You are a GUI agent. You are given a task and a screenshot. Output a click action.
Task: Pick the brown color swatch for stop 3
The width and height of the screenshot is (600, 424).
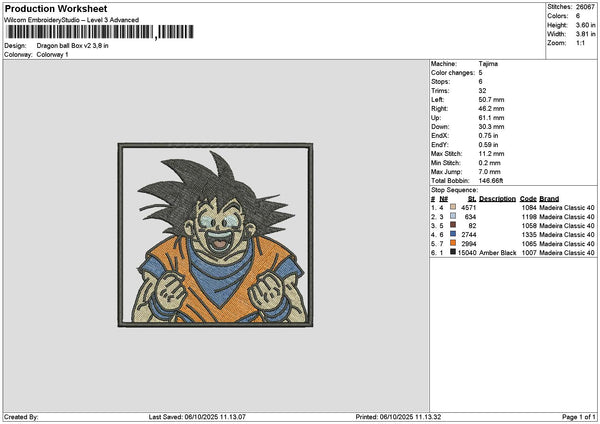[453, 225]
